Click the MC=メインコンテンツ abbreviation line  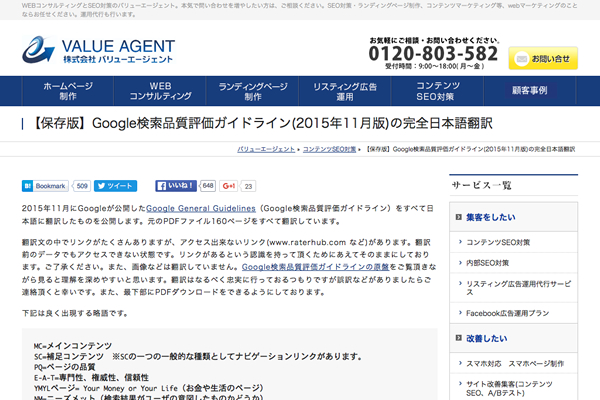click(73, 346)
